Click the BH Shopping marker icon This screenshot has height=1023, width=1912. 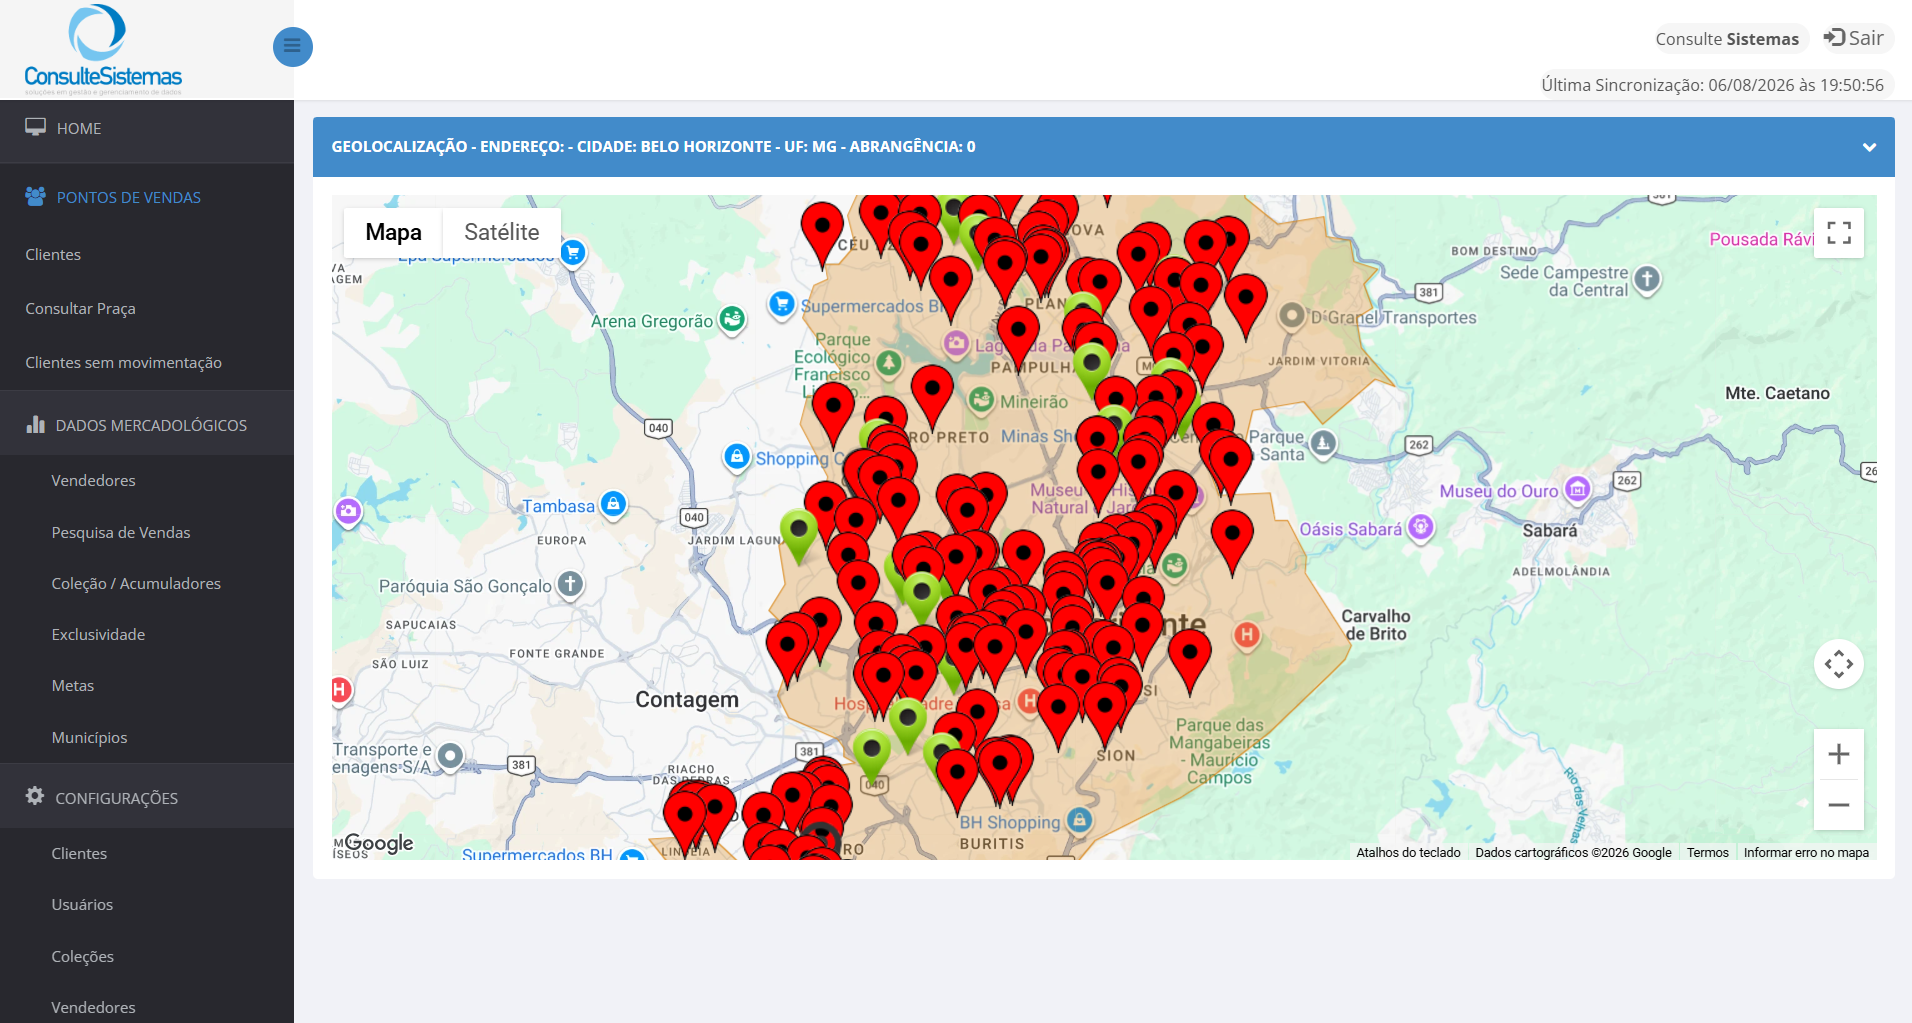click(1079, 820)
